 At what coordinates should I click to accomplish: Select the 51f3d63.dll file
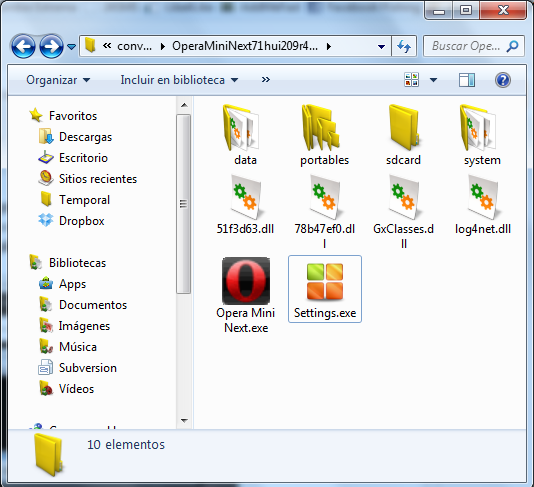(245, 205)
